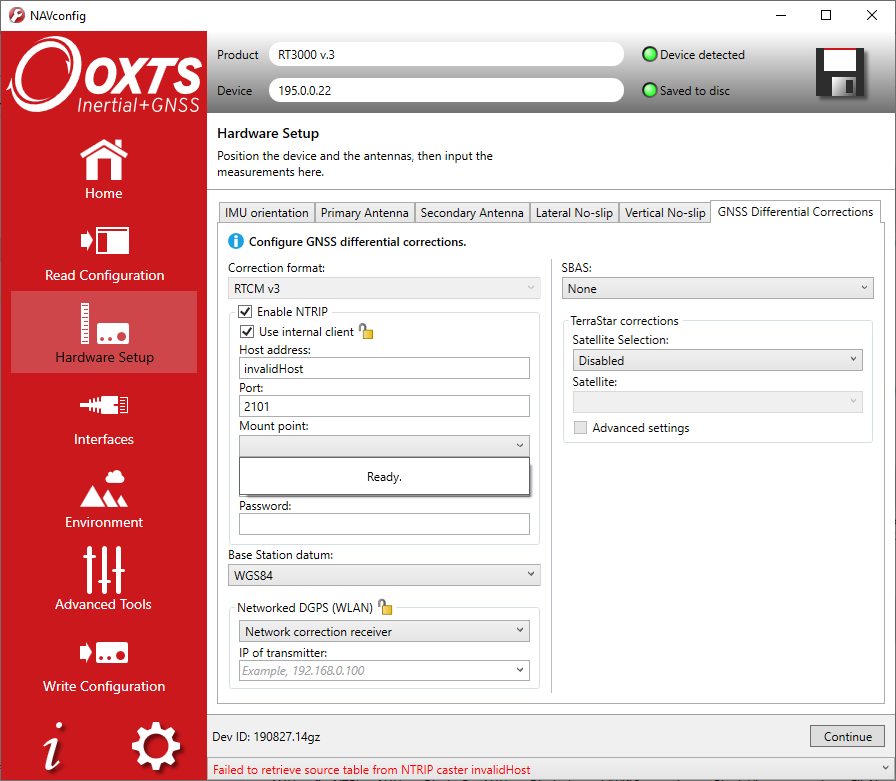Switch to the Primary Antenna tab
Screen dimensions: 896x781
coord(365,213)
